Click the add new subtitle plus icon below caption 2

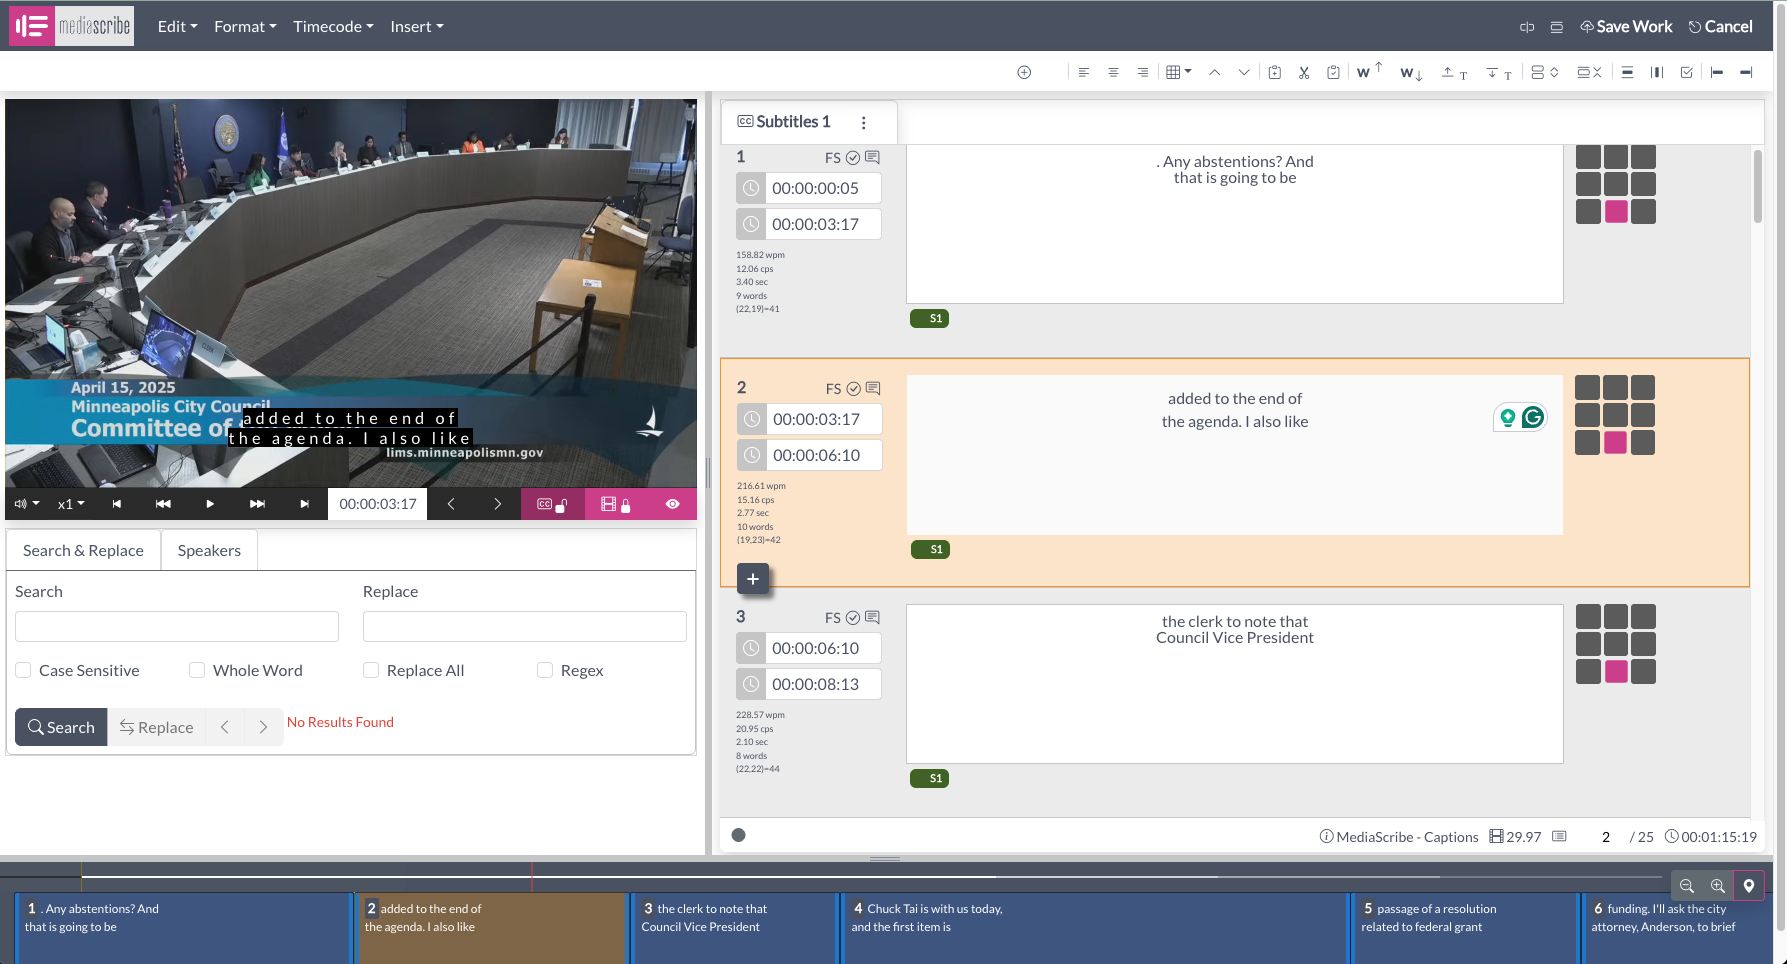click(x=753, y=578)
